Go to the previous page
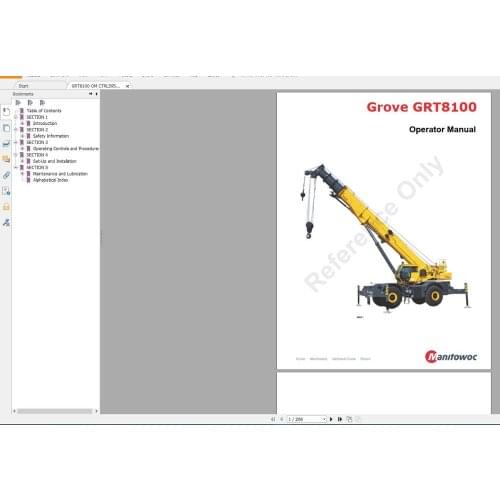 282,419
